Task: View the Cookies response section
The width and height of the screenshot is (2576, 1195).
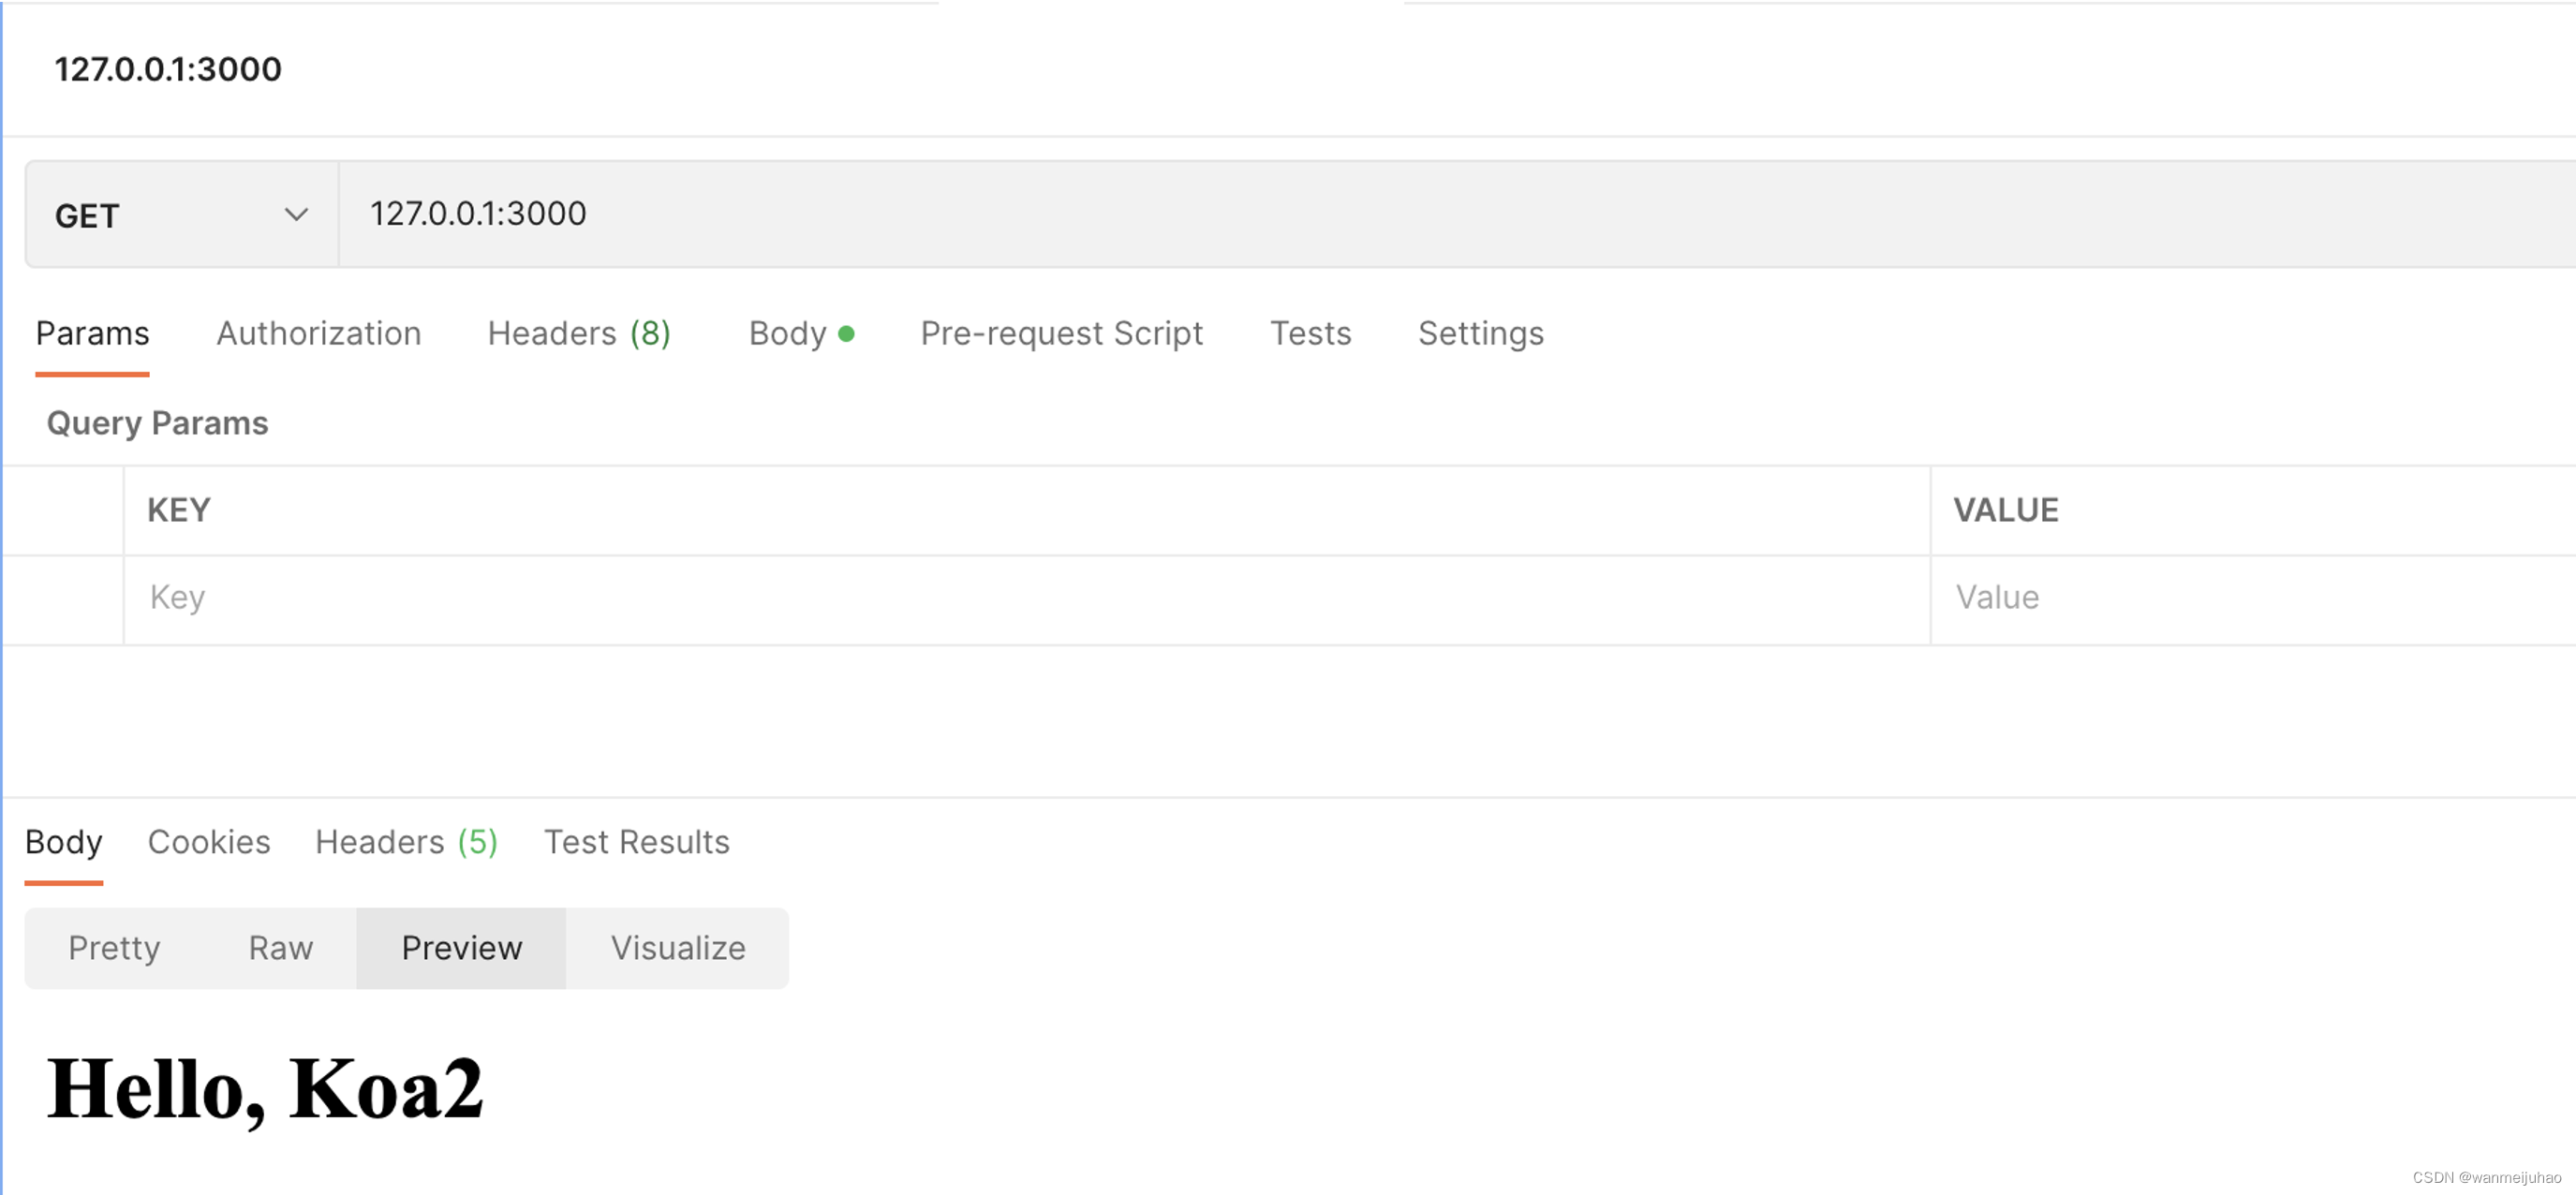Action: pyautogui.click(x=209, y=842)
